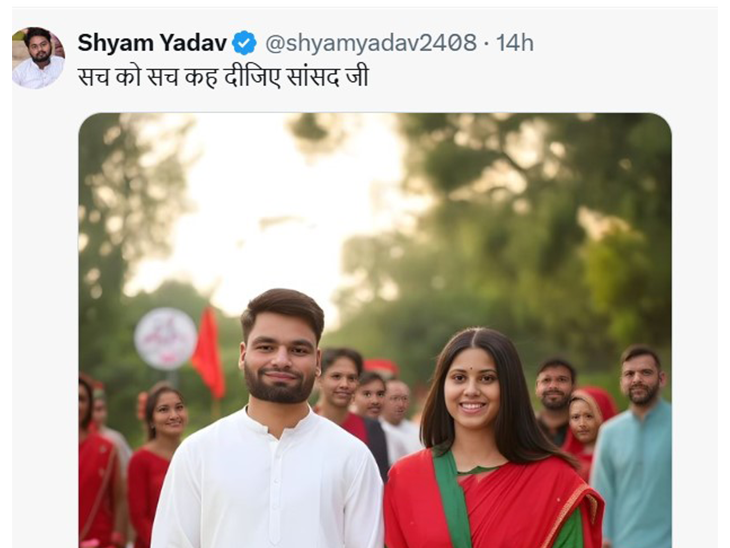Click the man wearing the teal kurta
This screenshot has width=730, height=548.
pyautogui.click(x=635, y=447)
